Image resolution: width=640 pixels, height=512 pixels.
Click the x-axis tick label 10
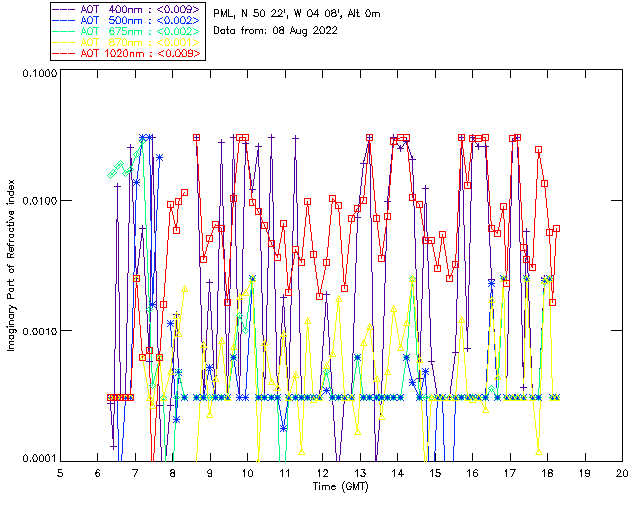pos(247,473)
